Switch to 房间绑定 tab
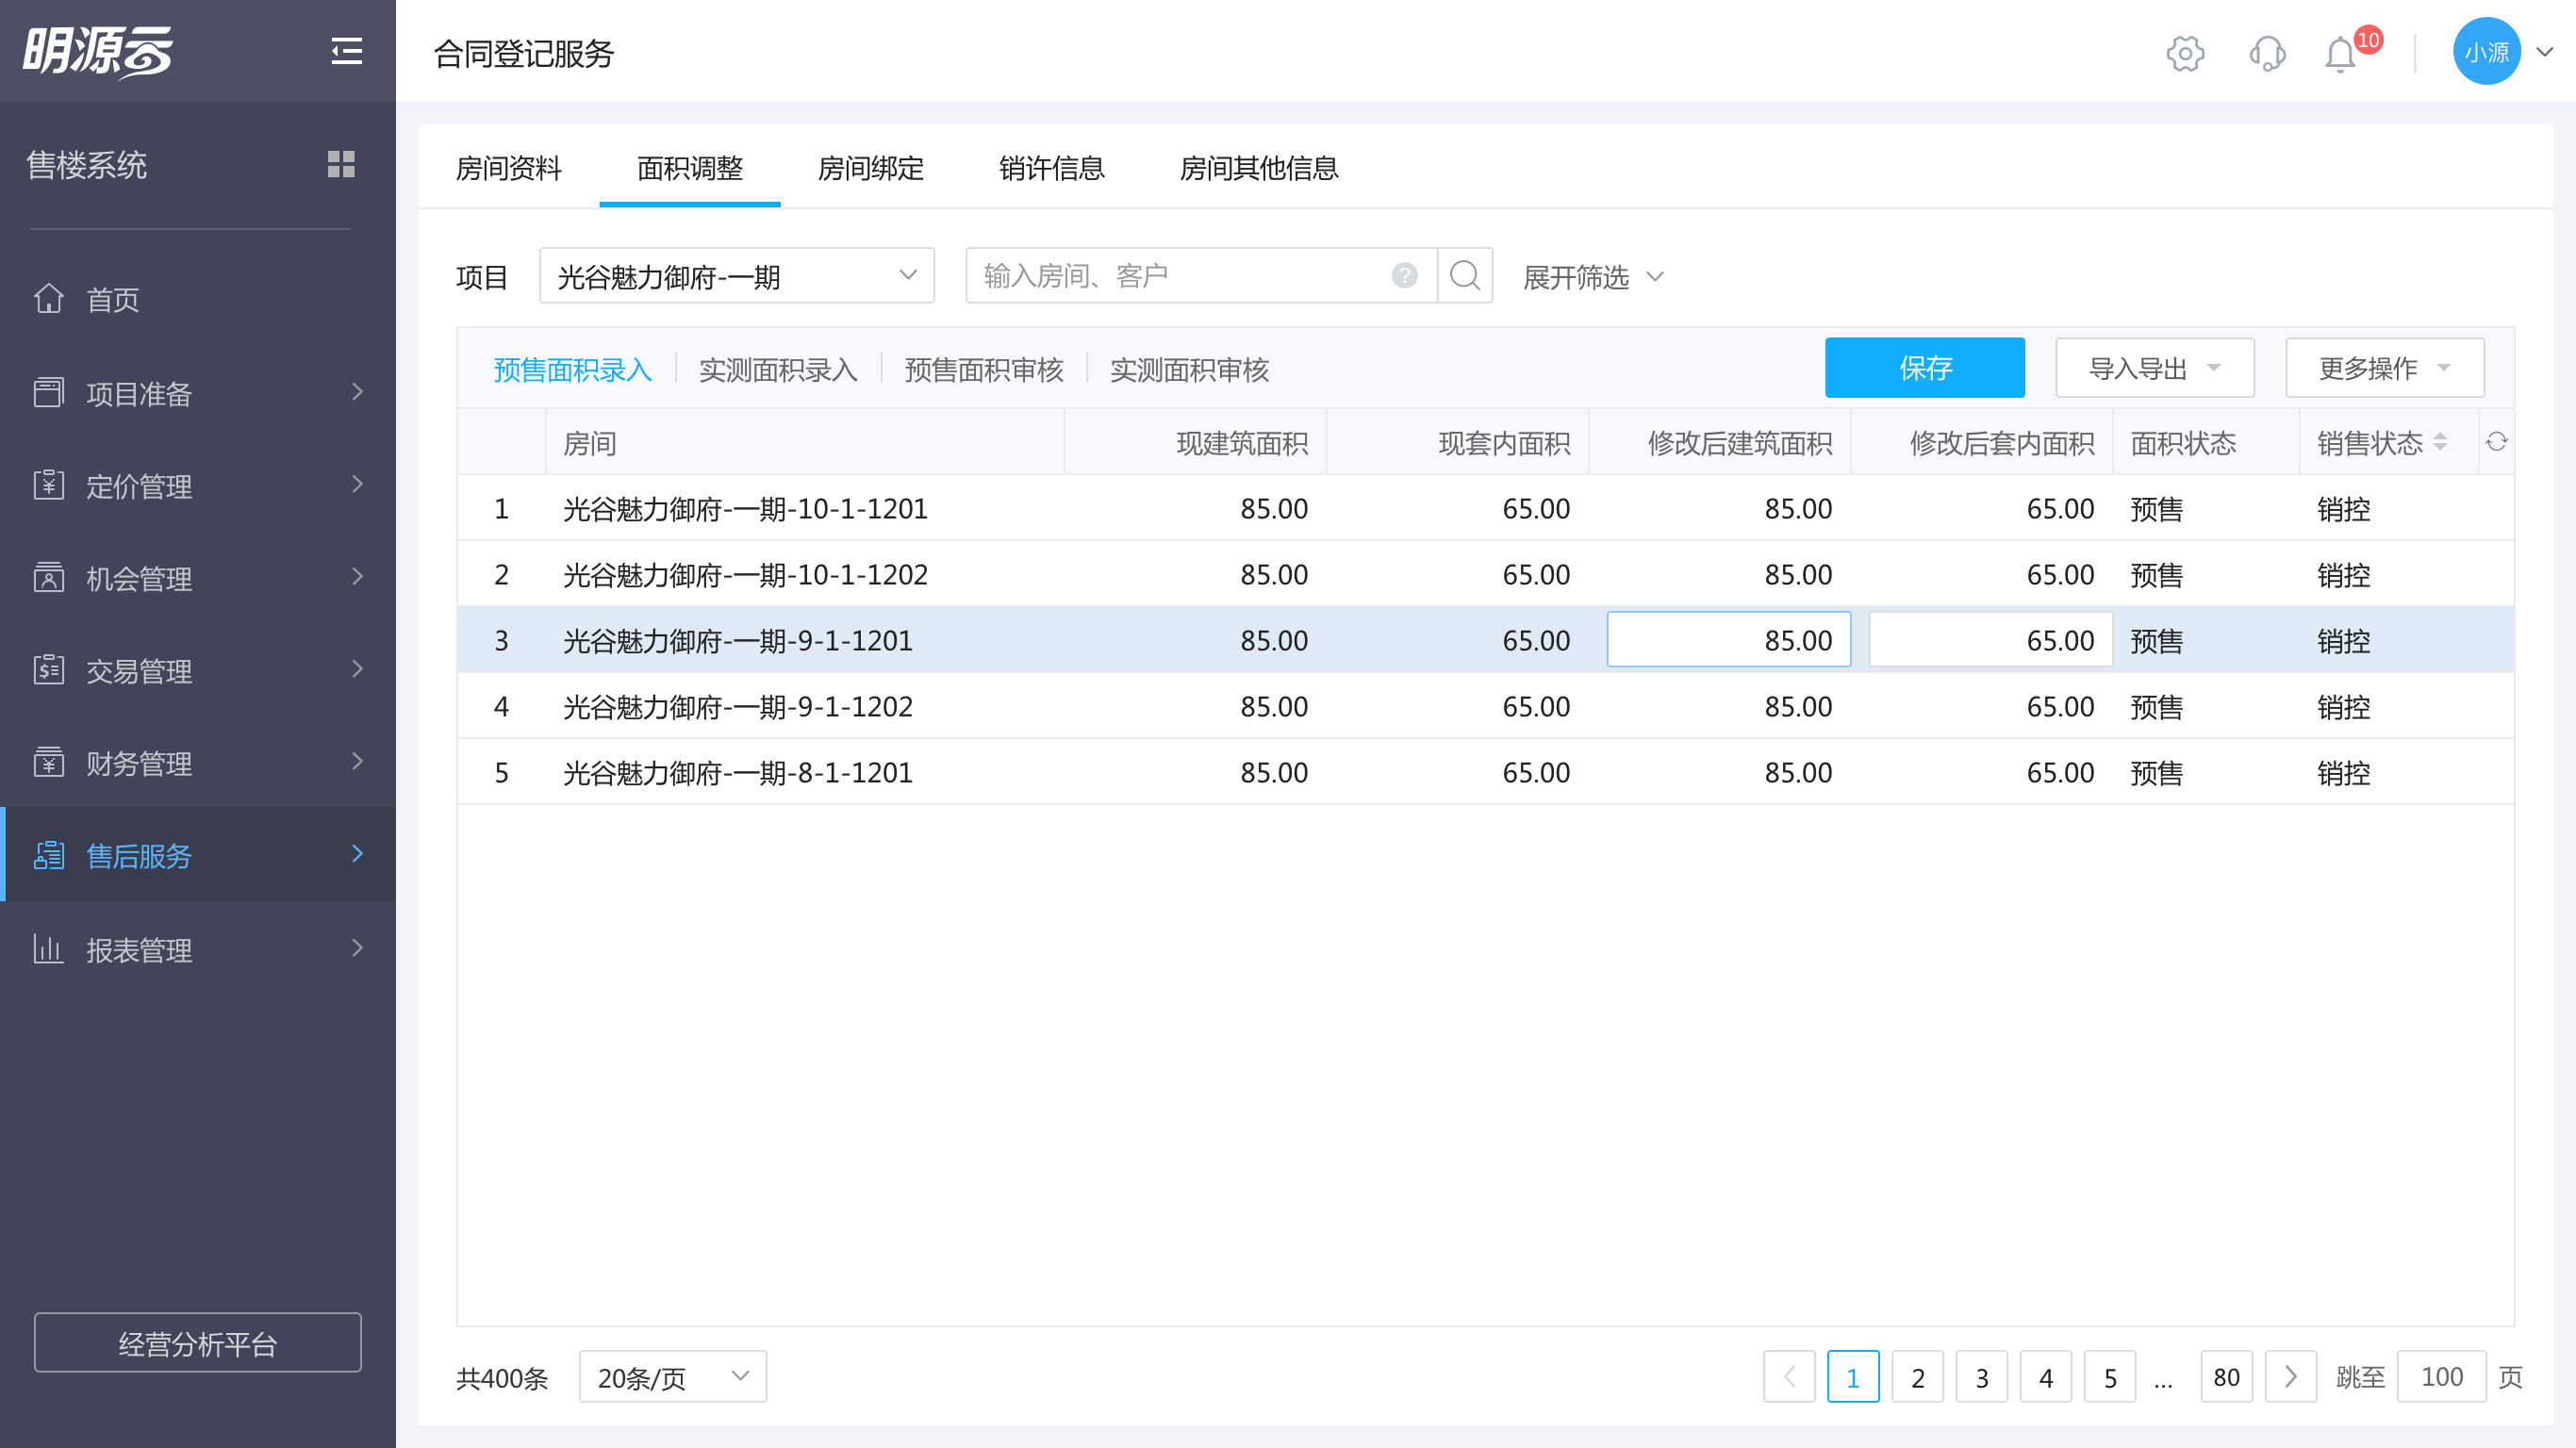This screenshot has width=2576, height=1448. click(870, 168)
